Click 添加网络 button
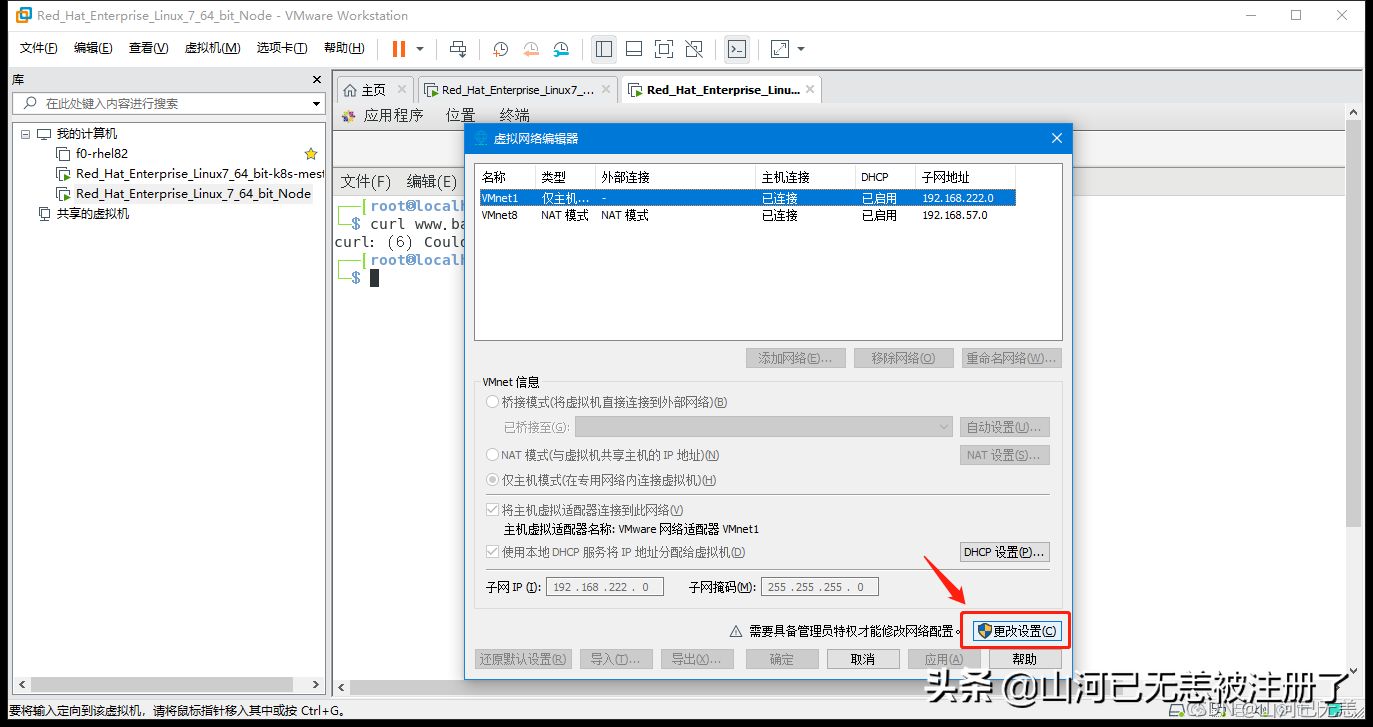The width and height of the screenshot is (1373, 727). click(x=796, y=358)
